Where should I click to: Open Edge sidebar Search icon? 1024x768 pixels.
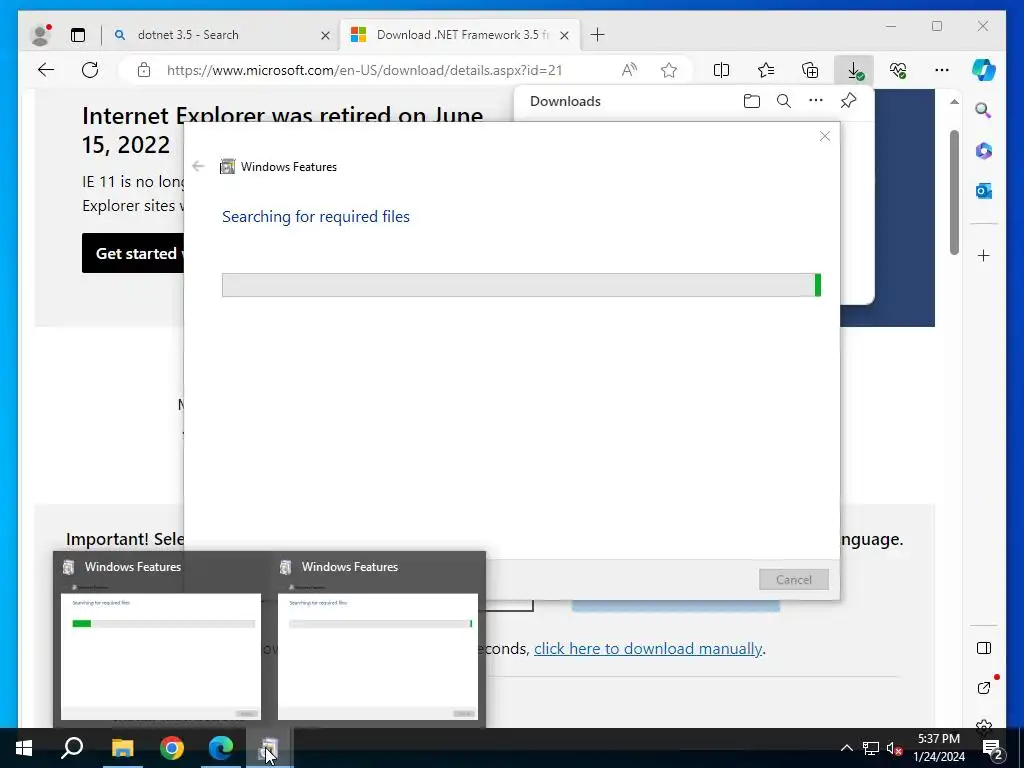[x=984, y=110]
